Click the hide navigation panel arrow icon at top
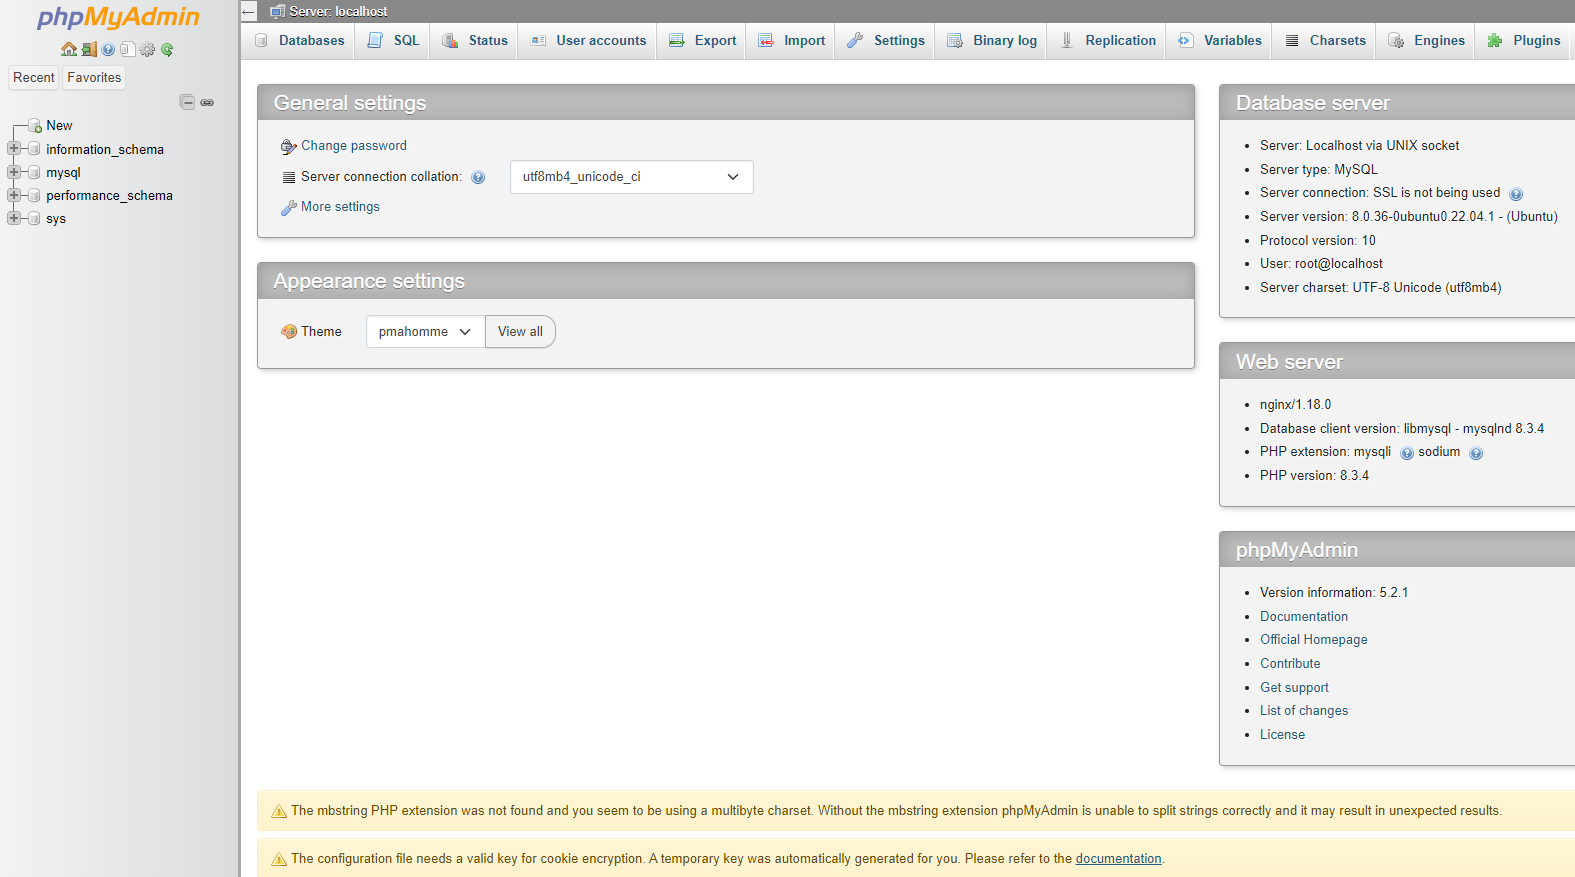 tap(249, 11)
